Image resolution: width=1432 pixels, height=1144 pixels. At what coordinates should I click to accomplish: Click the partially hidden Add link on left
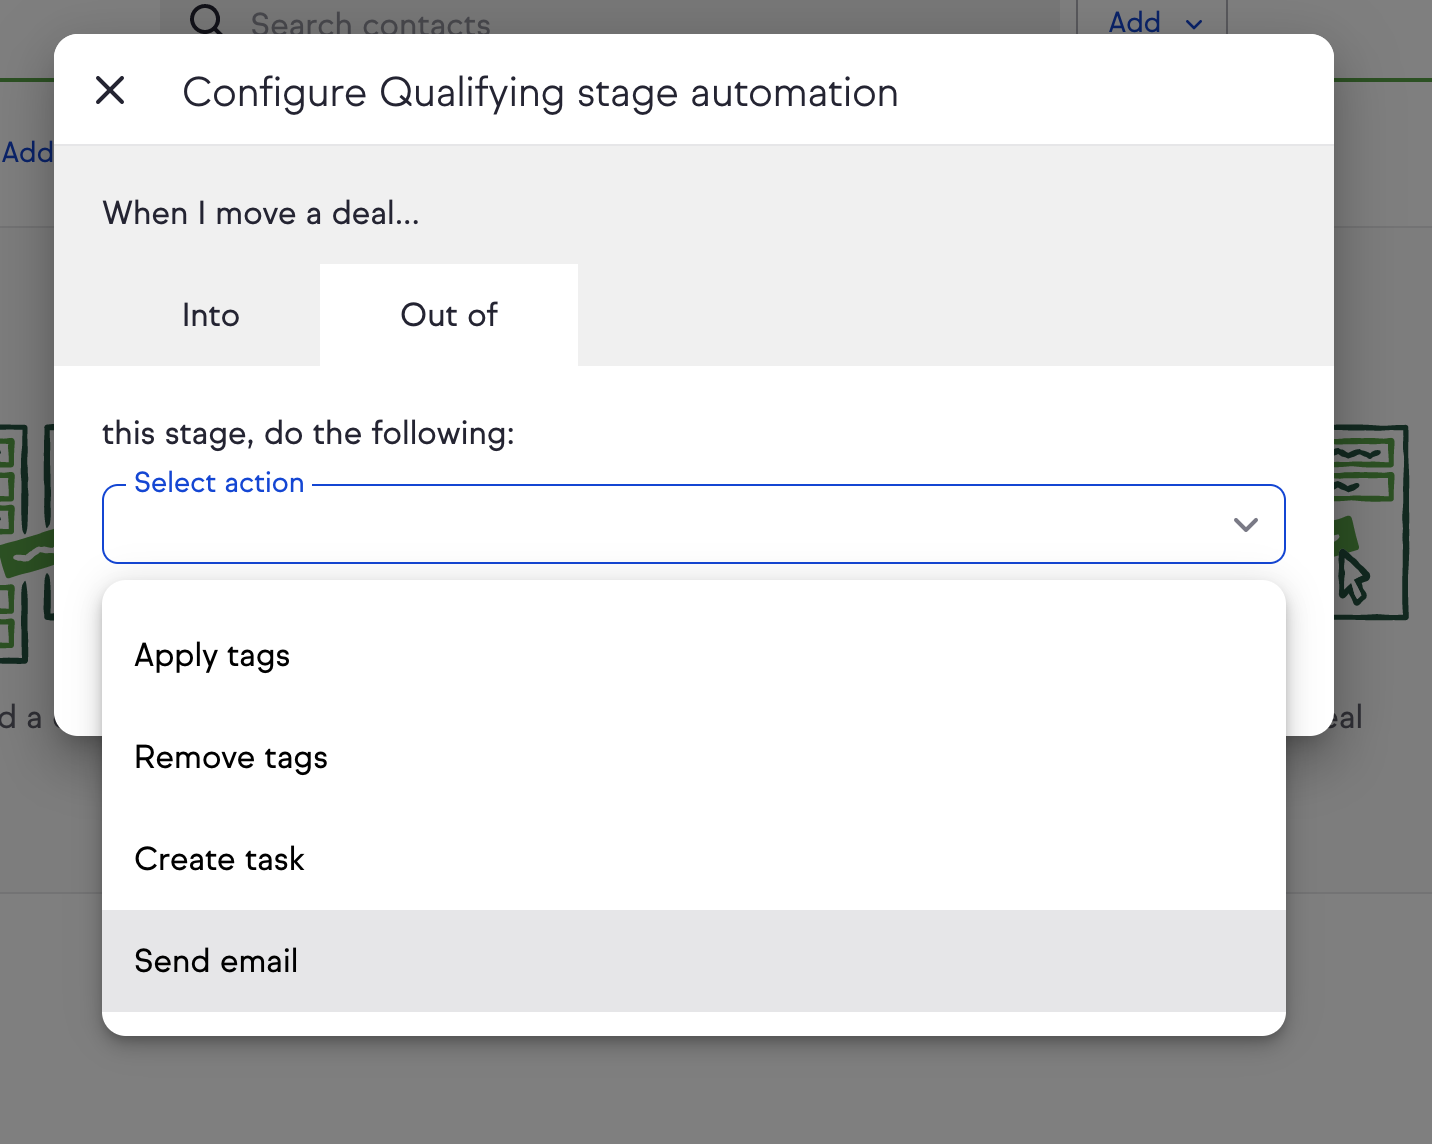click(27, 153)
